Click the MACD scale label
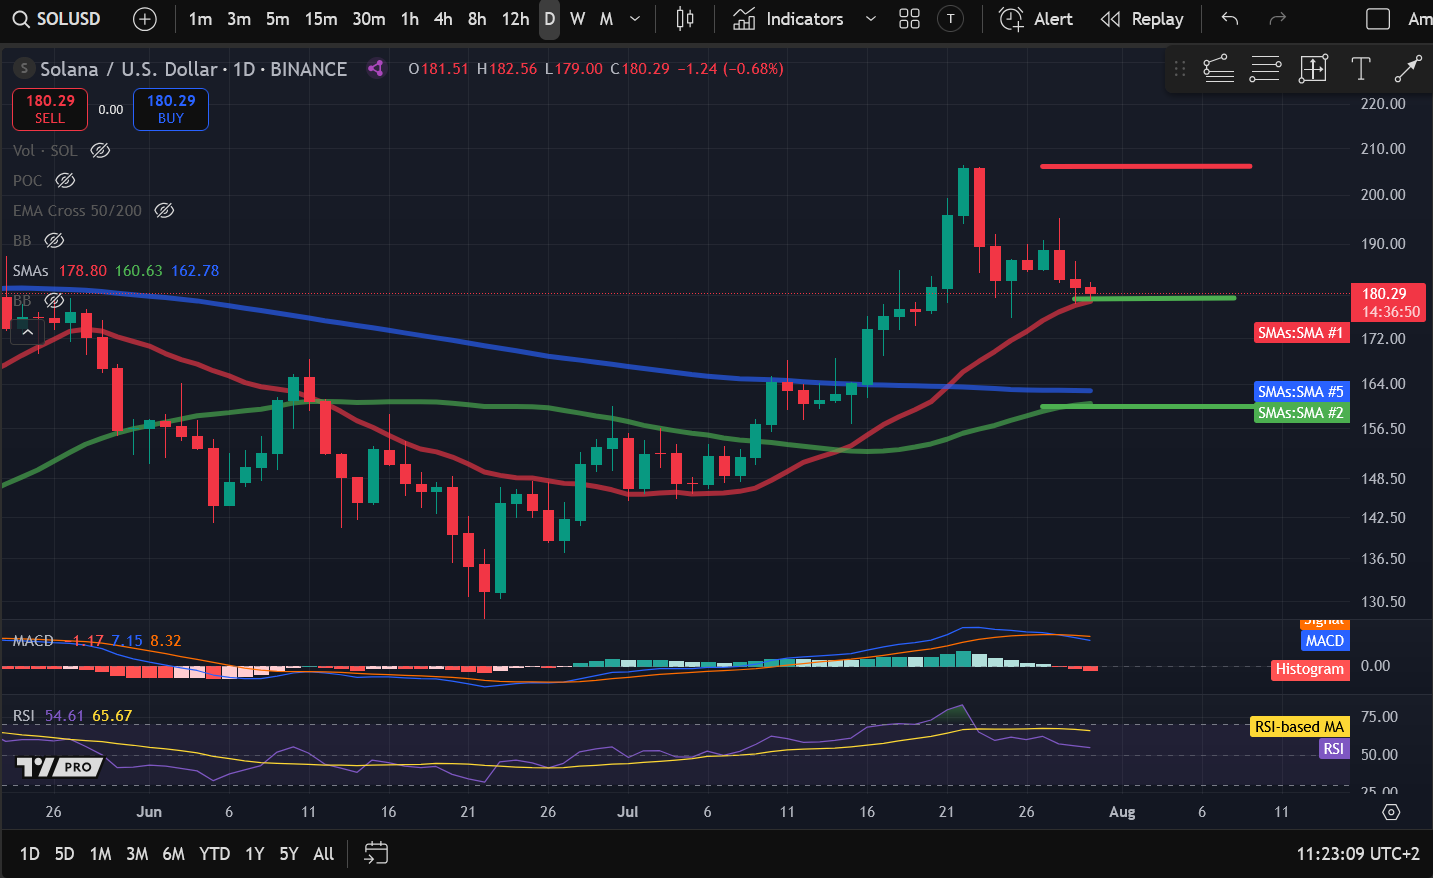This screenshot has width=1433, height=878. tap(1324, 641)
